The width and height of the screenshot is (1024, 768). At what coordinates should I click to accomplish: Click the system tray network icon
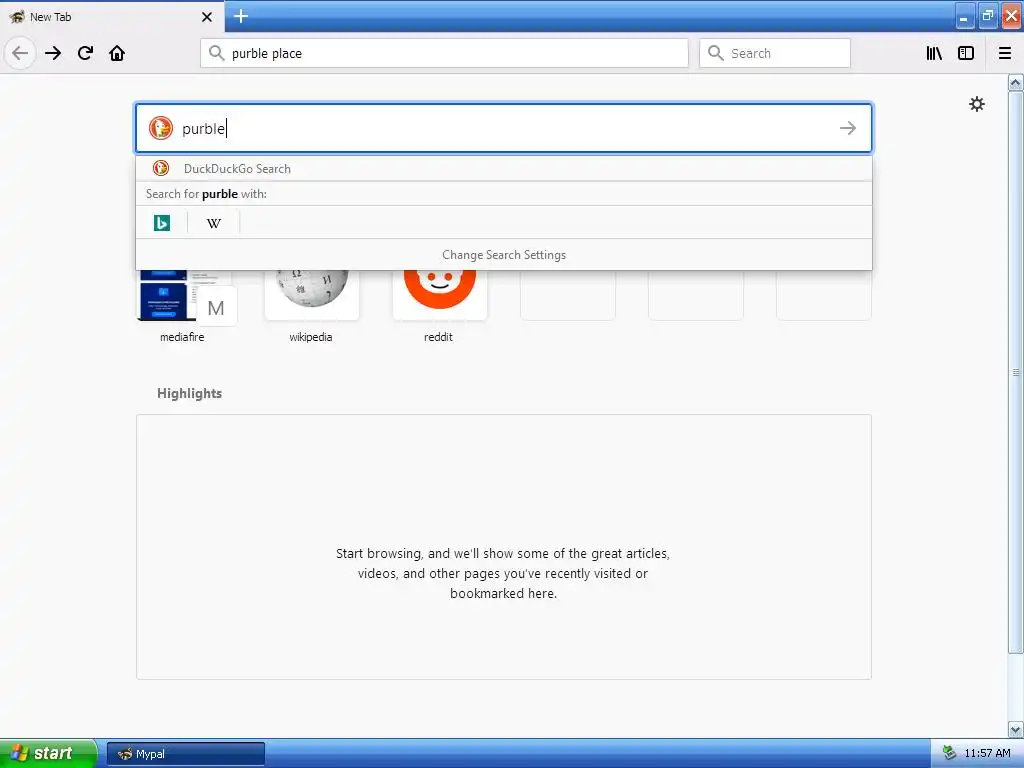[949, 754]
